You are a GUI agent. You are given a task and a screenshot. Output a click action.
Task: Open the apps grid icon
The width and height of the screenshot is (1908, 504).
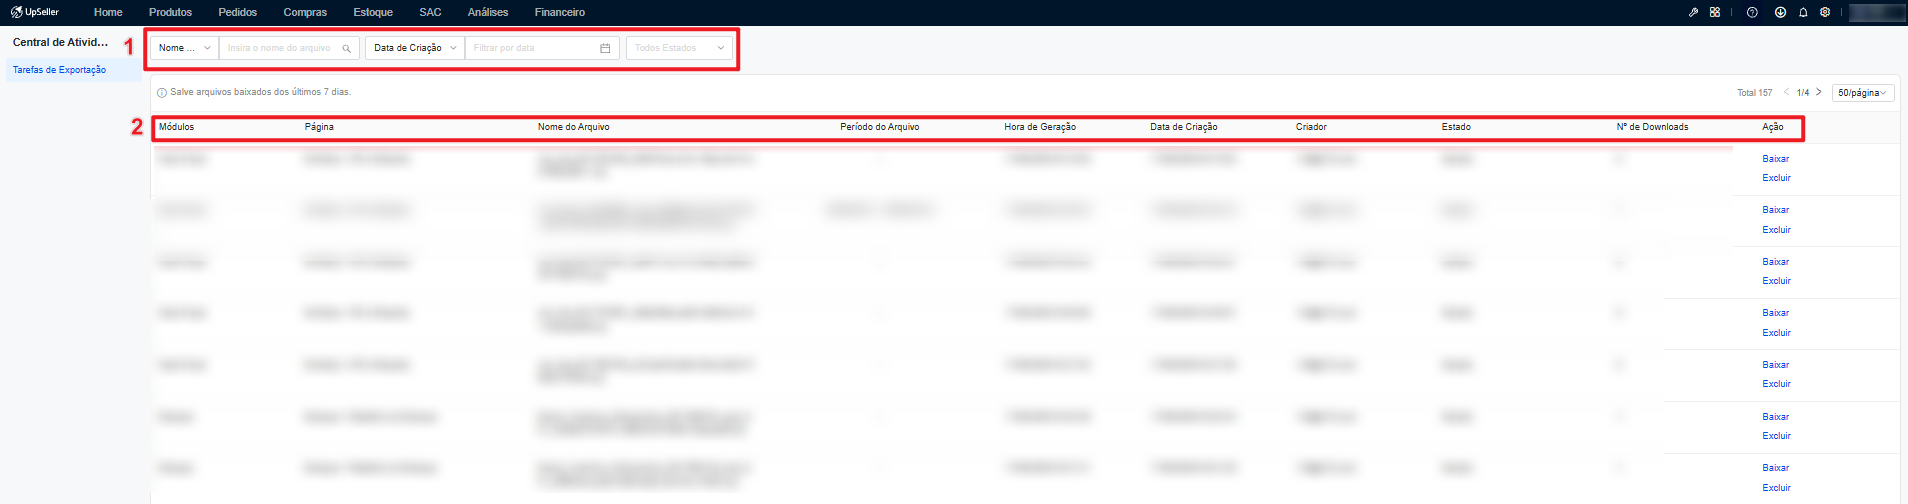pos(1715,12)
